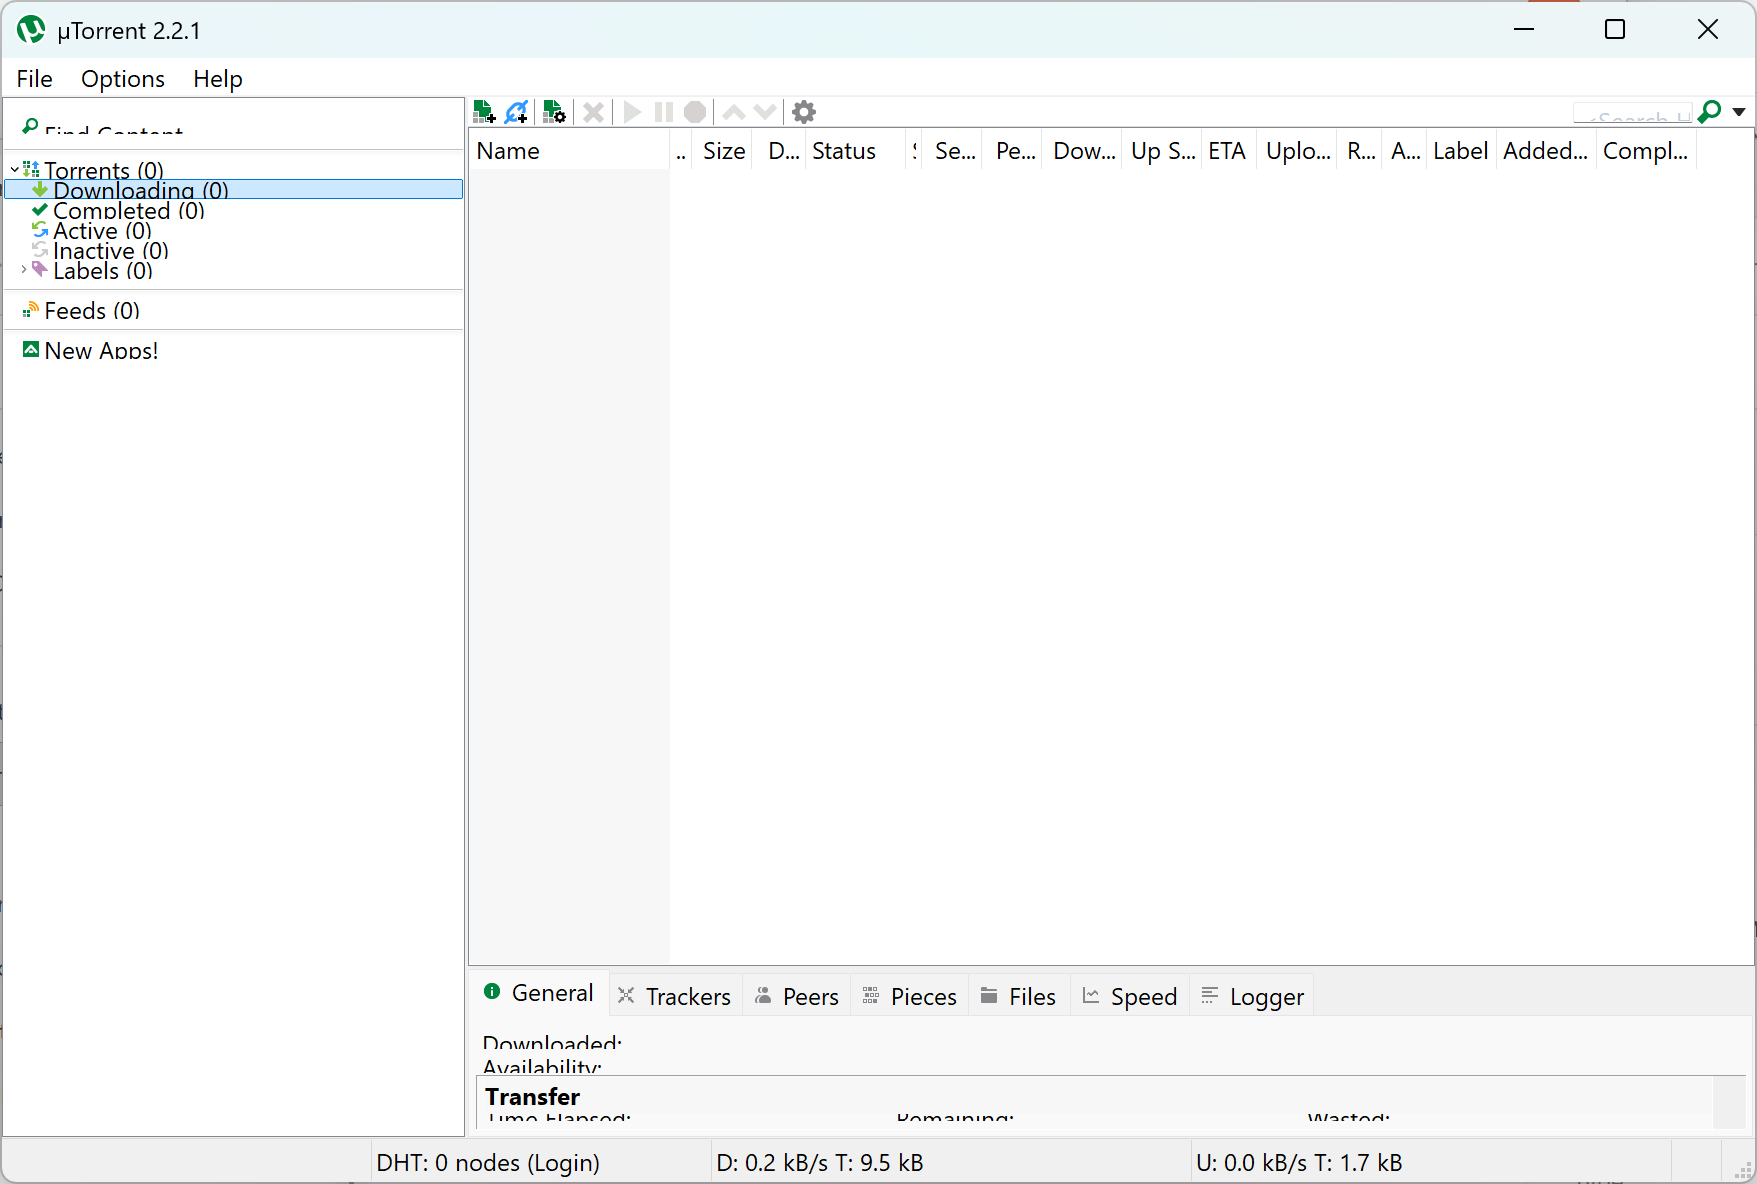Screen dimensions: 1757x1184
Task: Maximize the µTorrent window
Action: click(x=1615, y=30)
